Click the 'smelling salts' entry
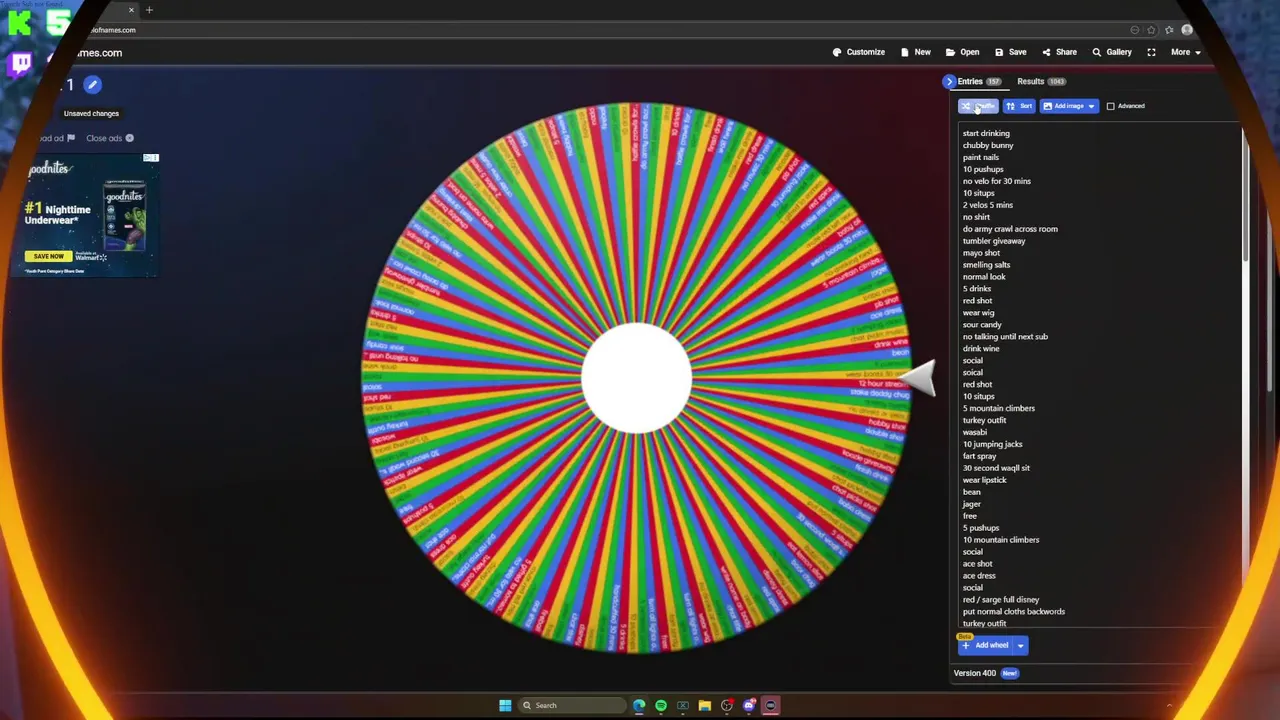1280x720 pixels. pos(986,265)
